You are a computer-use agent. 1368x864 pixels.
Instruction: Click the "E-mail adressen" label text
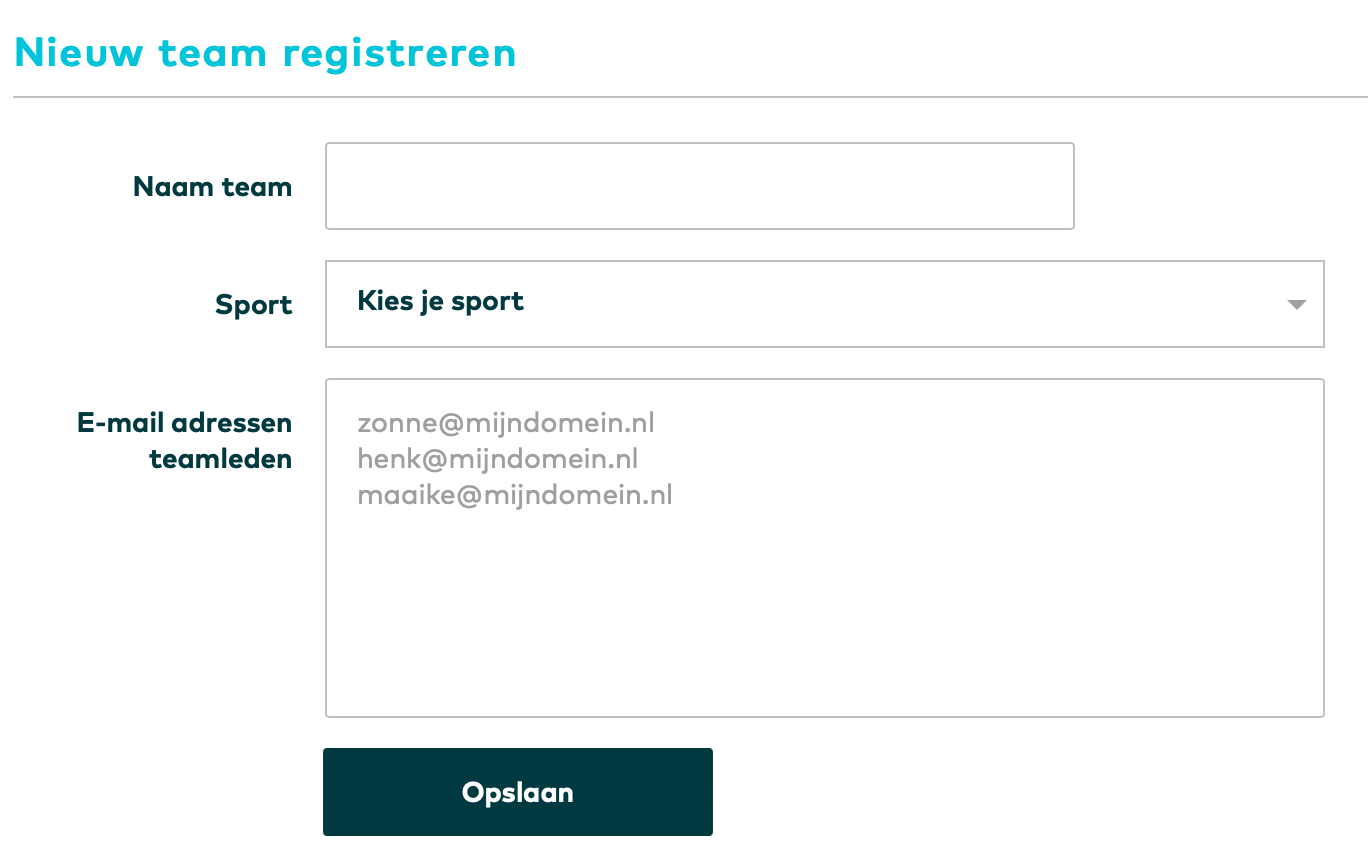[x=184, y=423]
